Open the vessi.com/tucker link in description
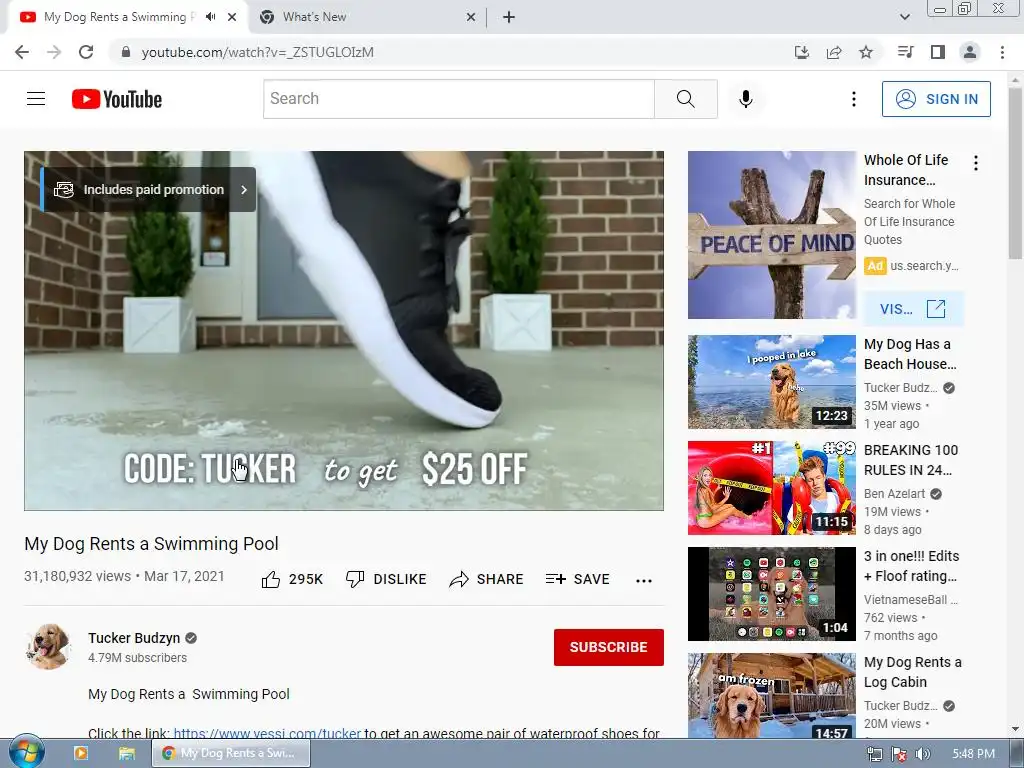The width and height of the screenshot is (1024, 768). click(x=267, y=733)
